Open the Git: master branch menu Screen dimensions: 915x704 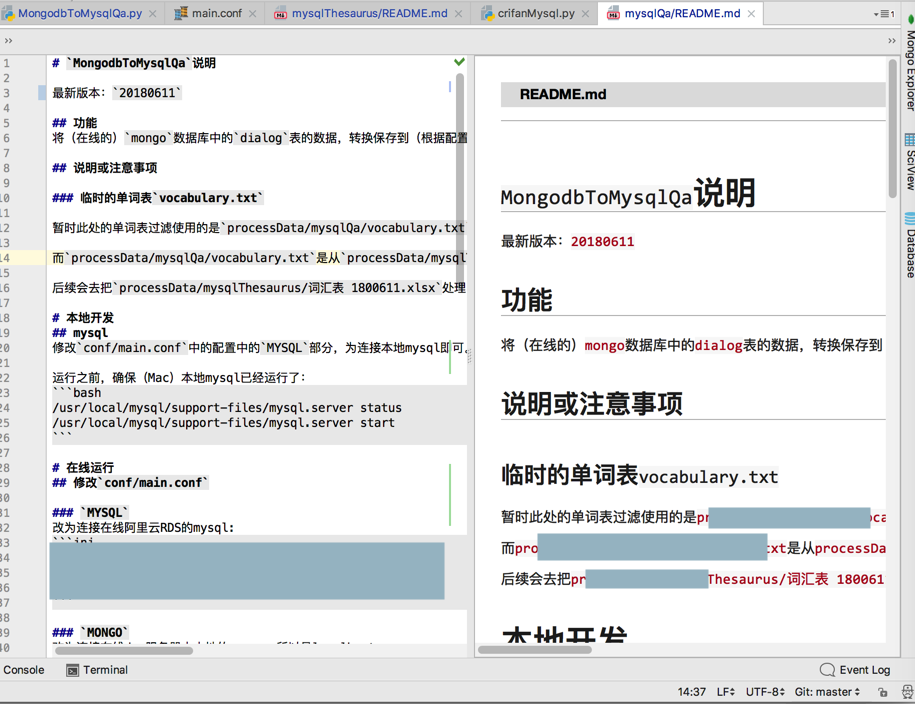827,692
